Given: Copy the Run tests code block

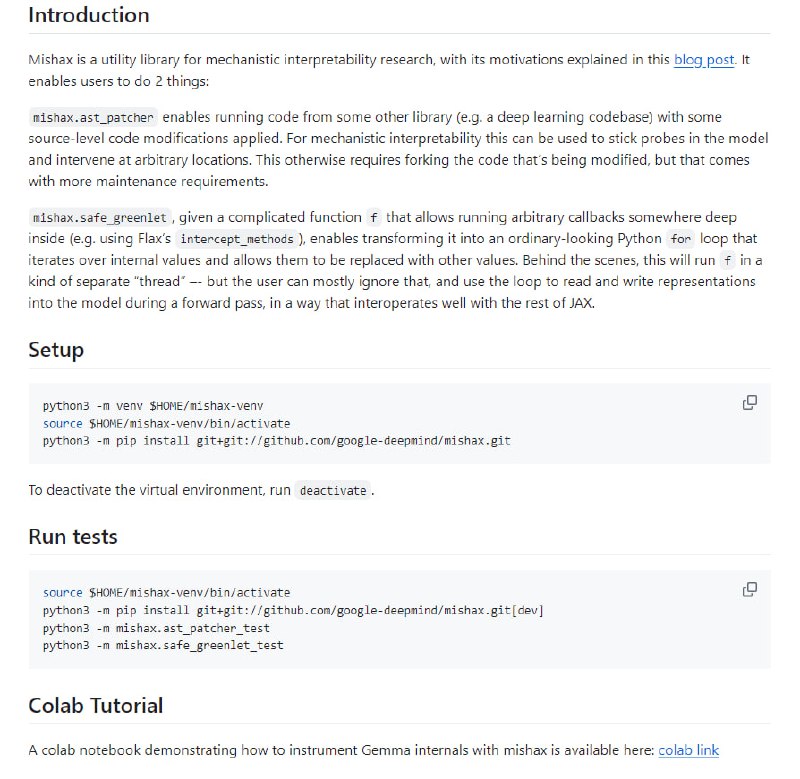Looking at the screenshot, I should 749,590.
